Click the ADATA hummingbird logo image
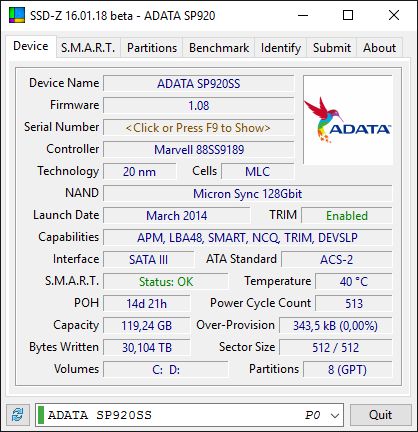The width and height of the screenshot is (418, 432). pyautogui.click(x=348, y=120)
